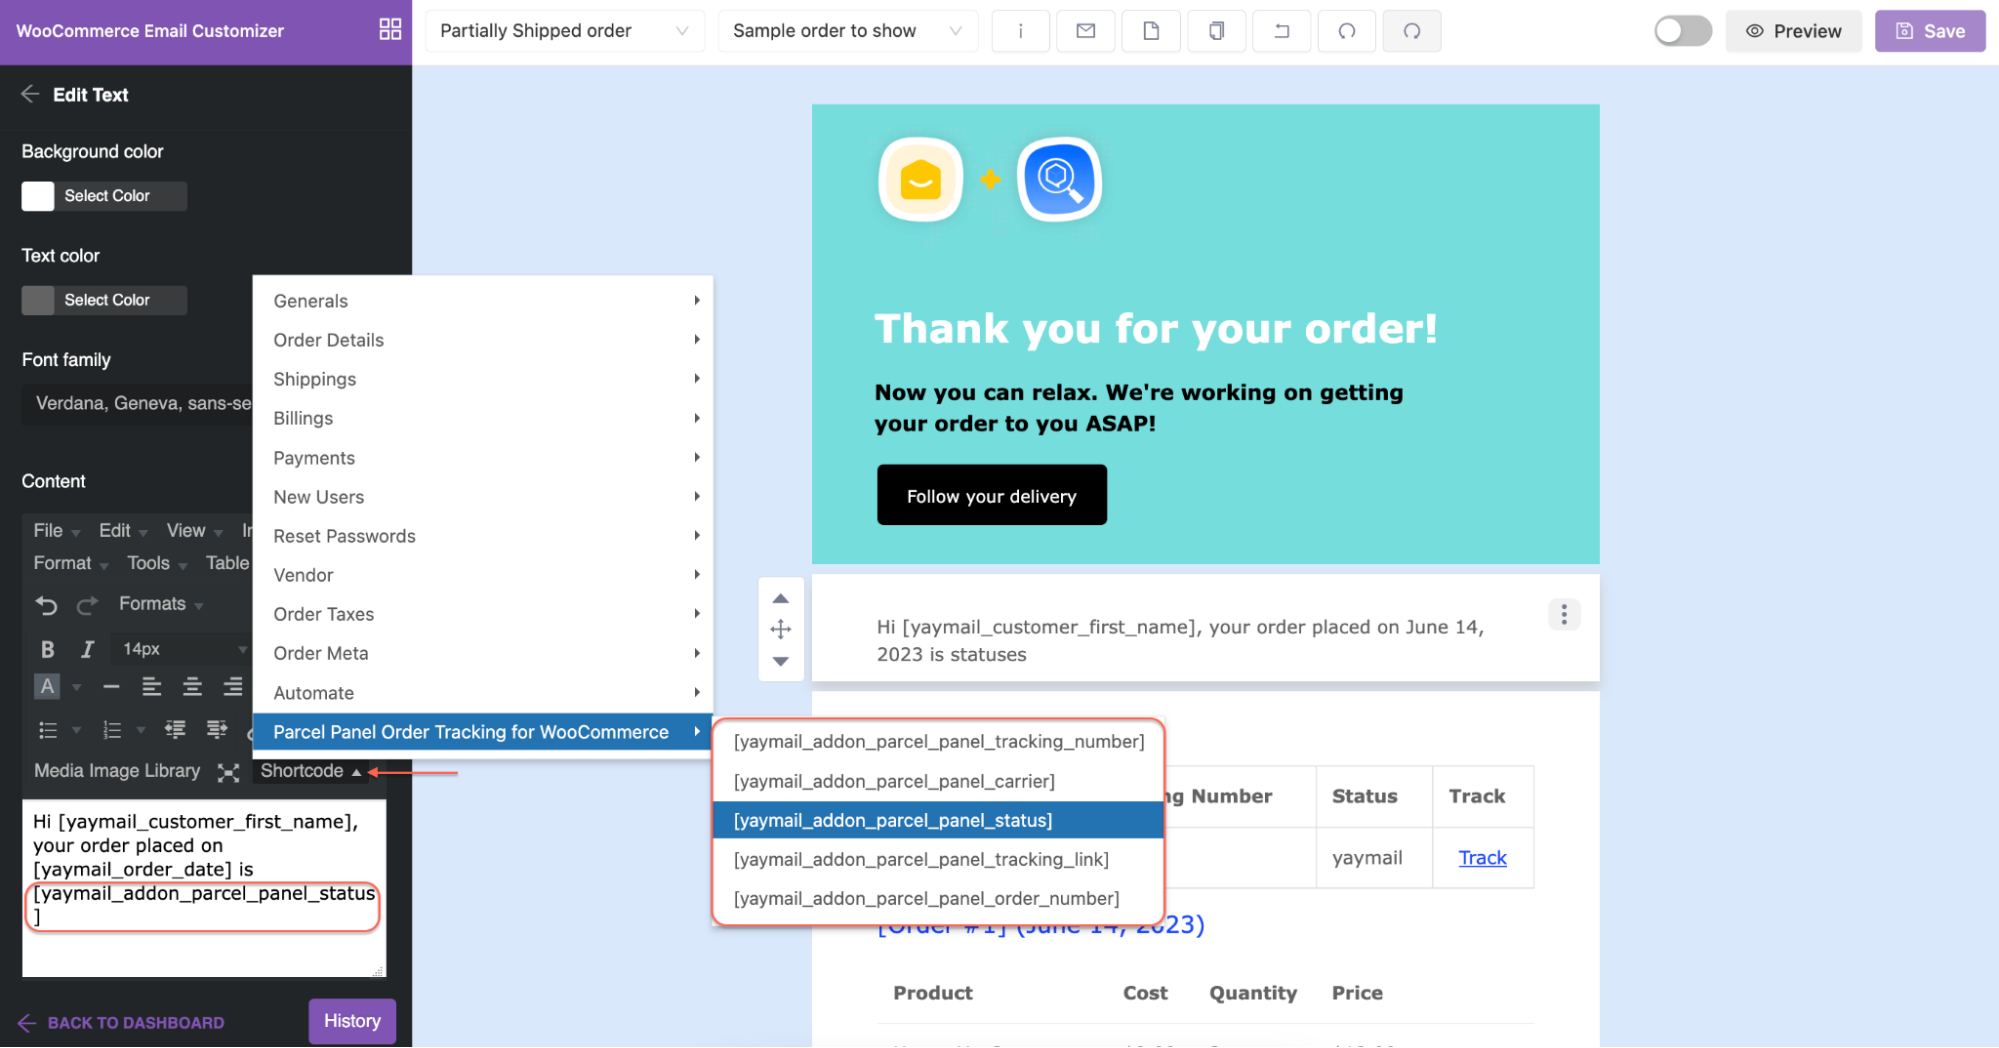Open the Sample order to show dropdown
The image size is (1999, 1048).
[847, 31]
